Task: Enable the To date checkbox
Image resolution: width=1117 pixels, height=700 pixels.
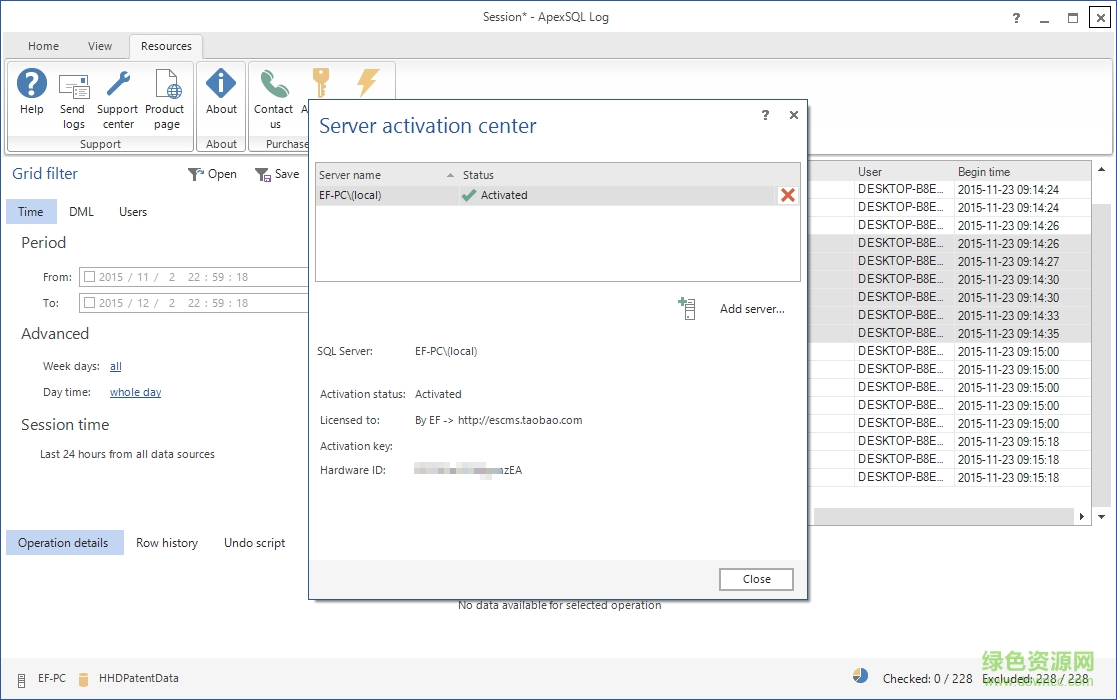Action: [x=90, y=303]
